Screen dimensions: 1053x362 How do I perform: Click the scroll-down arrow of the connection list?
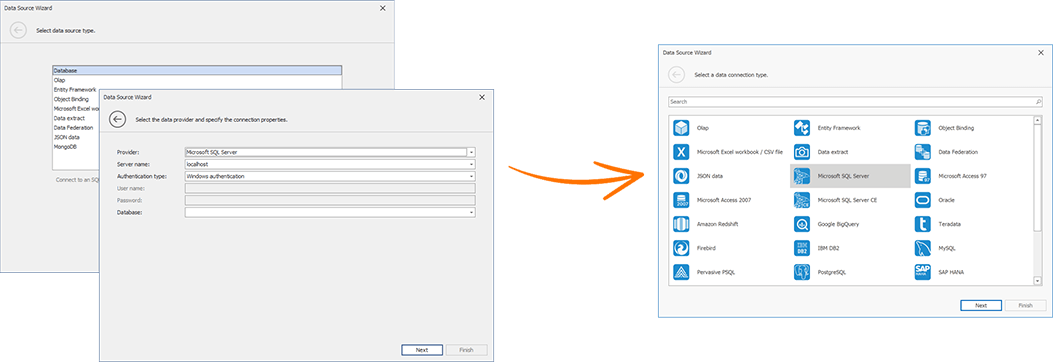1038,280
